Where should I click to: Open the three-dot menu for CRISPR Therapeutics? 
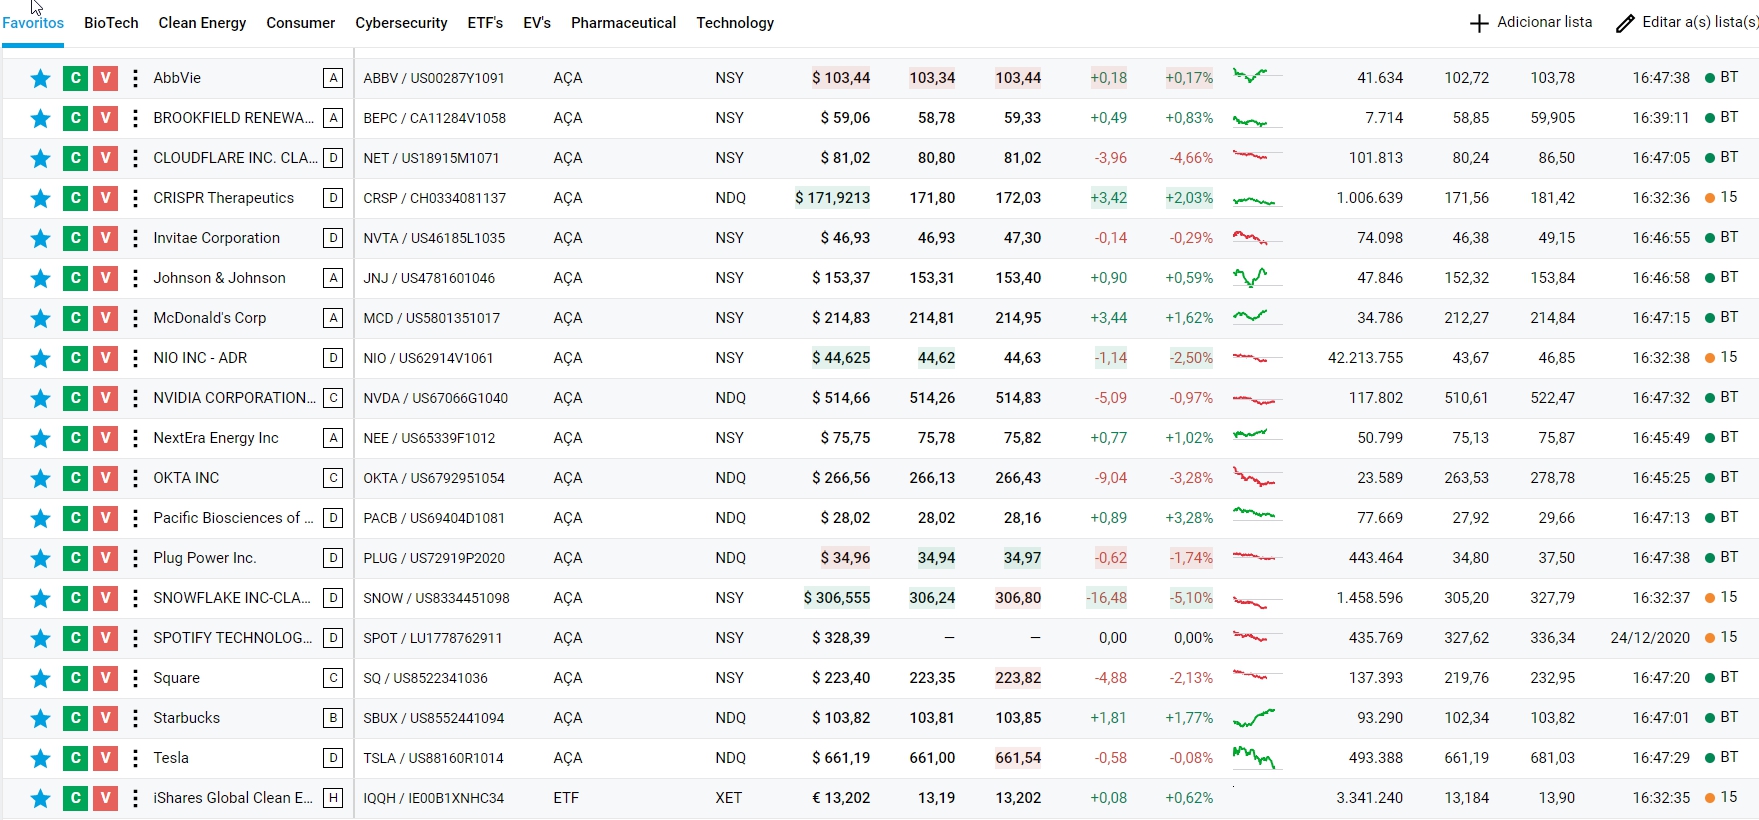[135, 198]
